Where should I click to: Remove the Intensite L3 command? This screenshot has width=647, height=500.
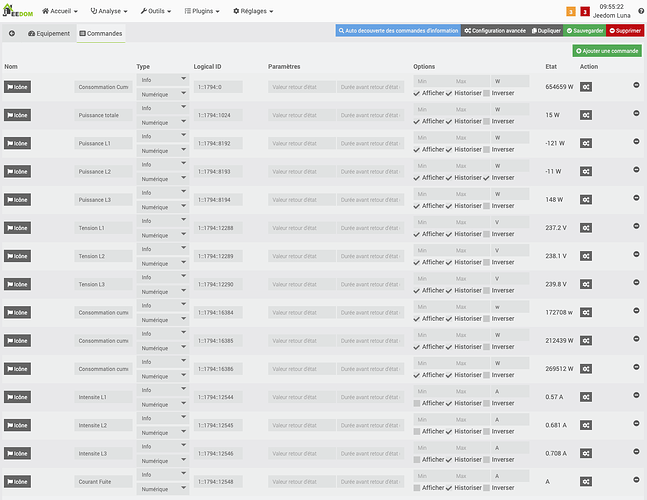tap(636, 451)
